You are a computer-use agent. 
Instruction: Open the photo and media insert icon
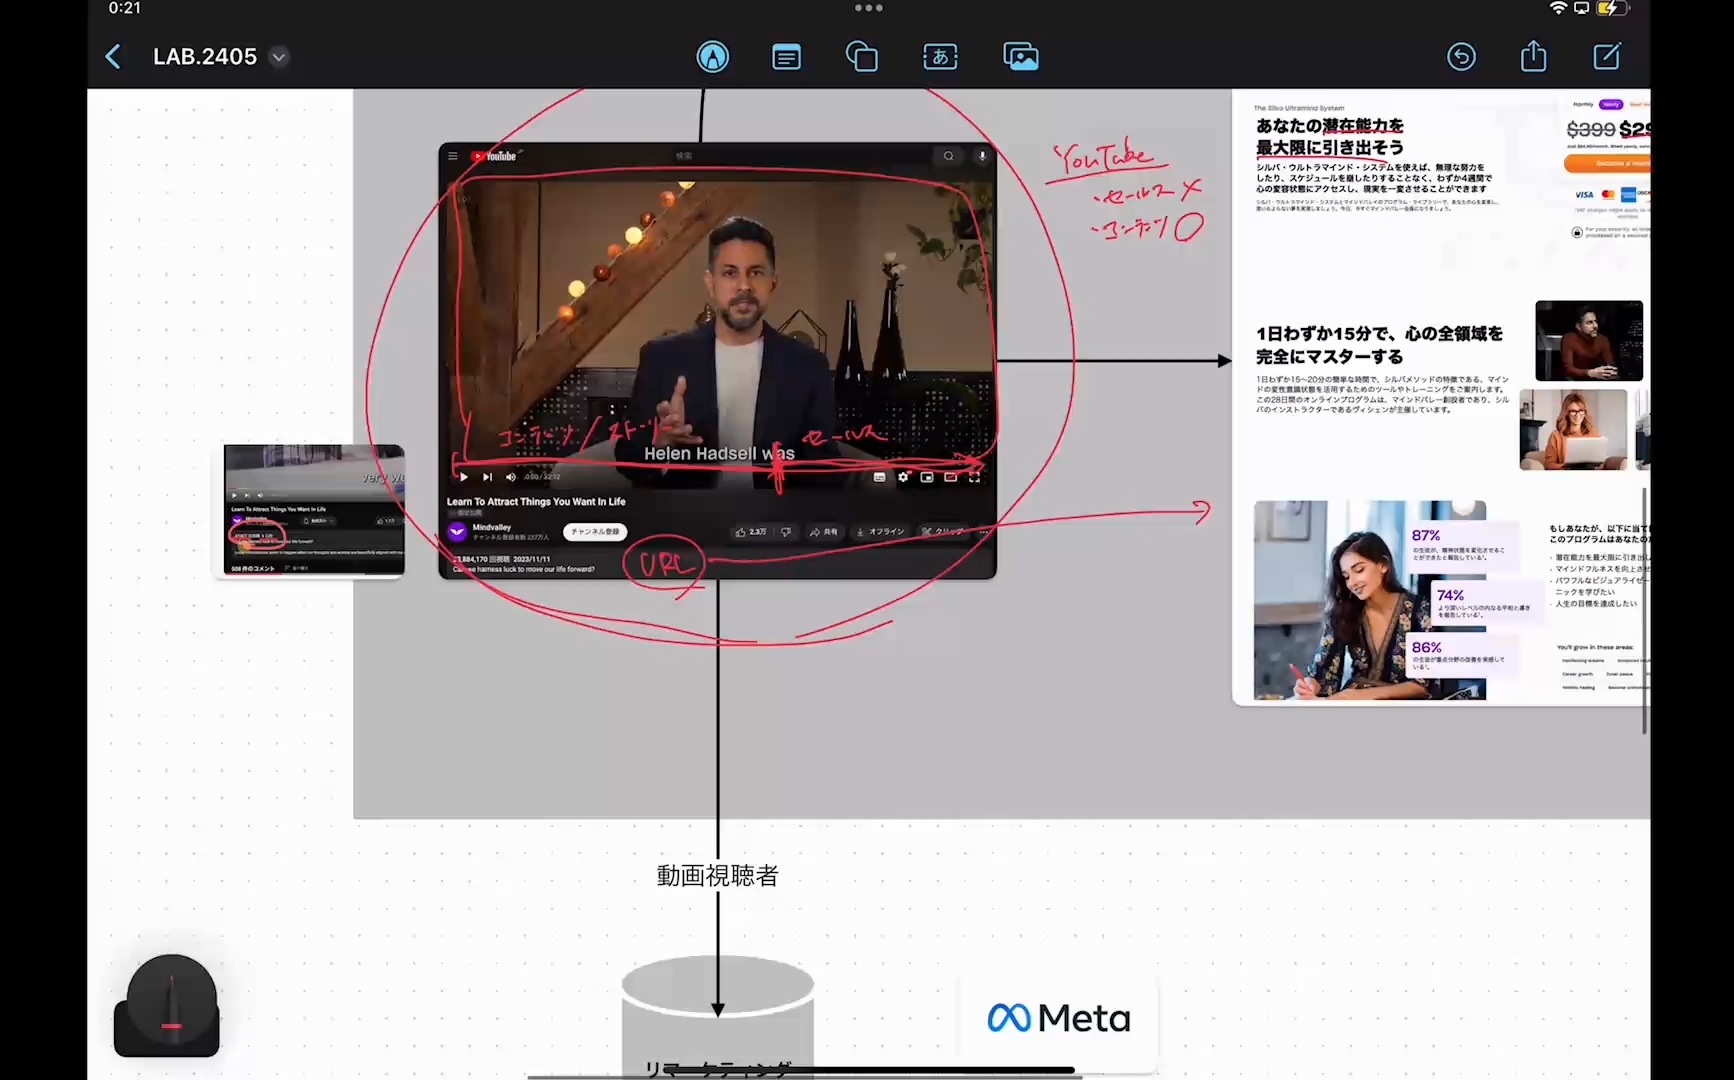[x=1021, y=57]
